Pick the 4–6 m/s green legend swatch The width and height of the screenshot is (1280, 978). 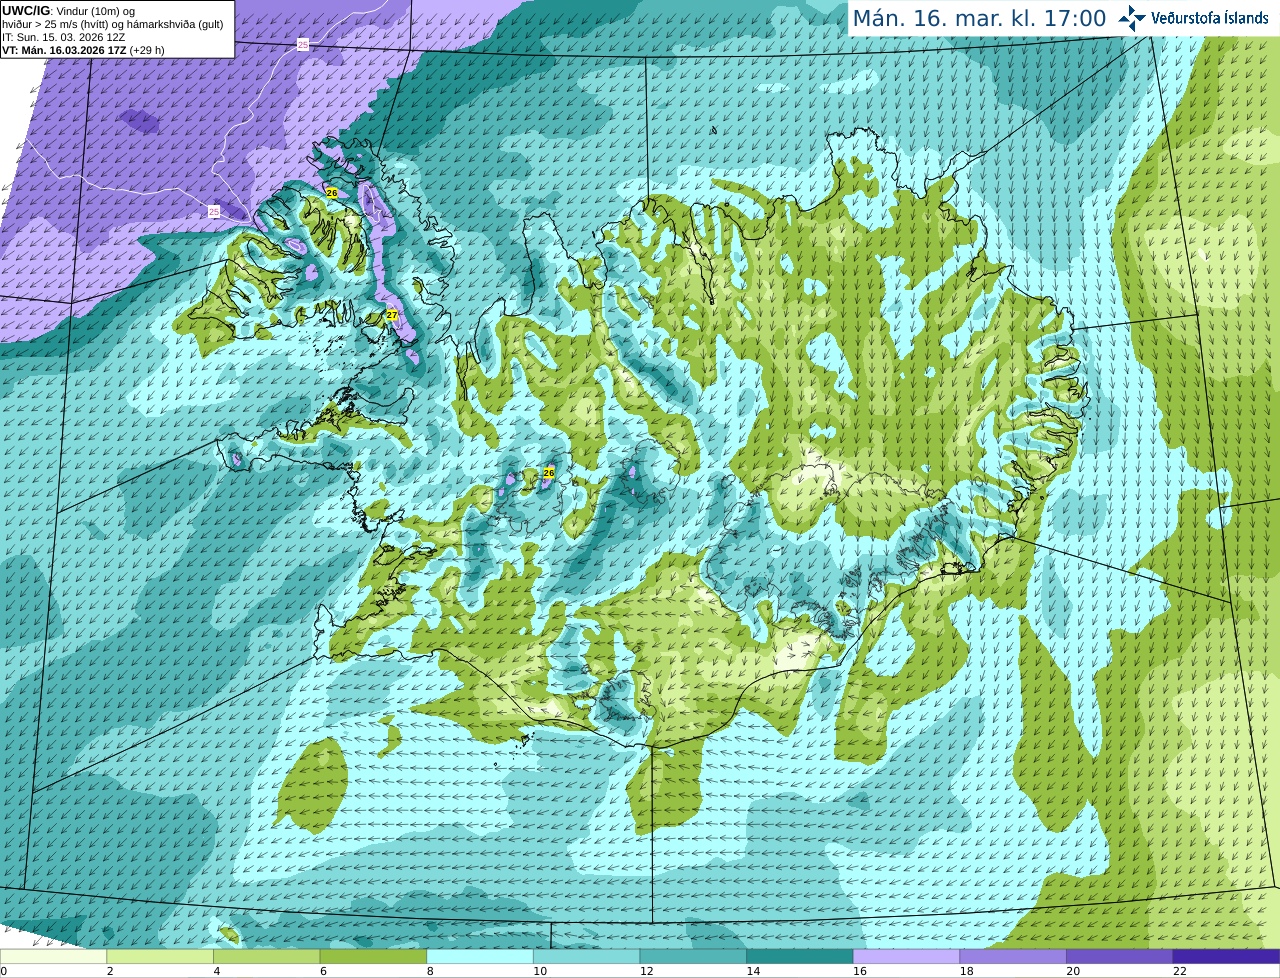(266, 957)
